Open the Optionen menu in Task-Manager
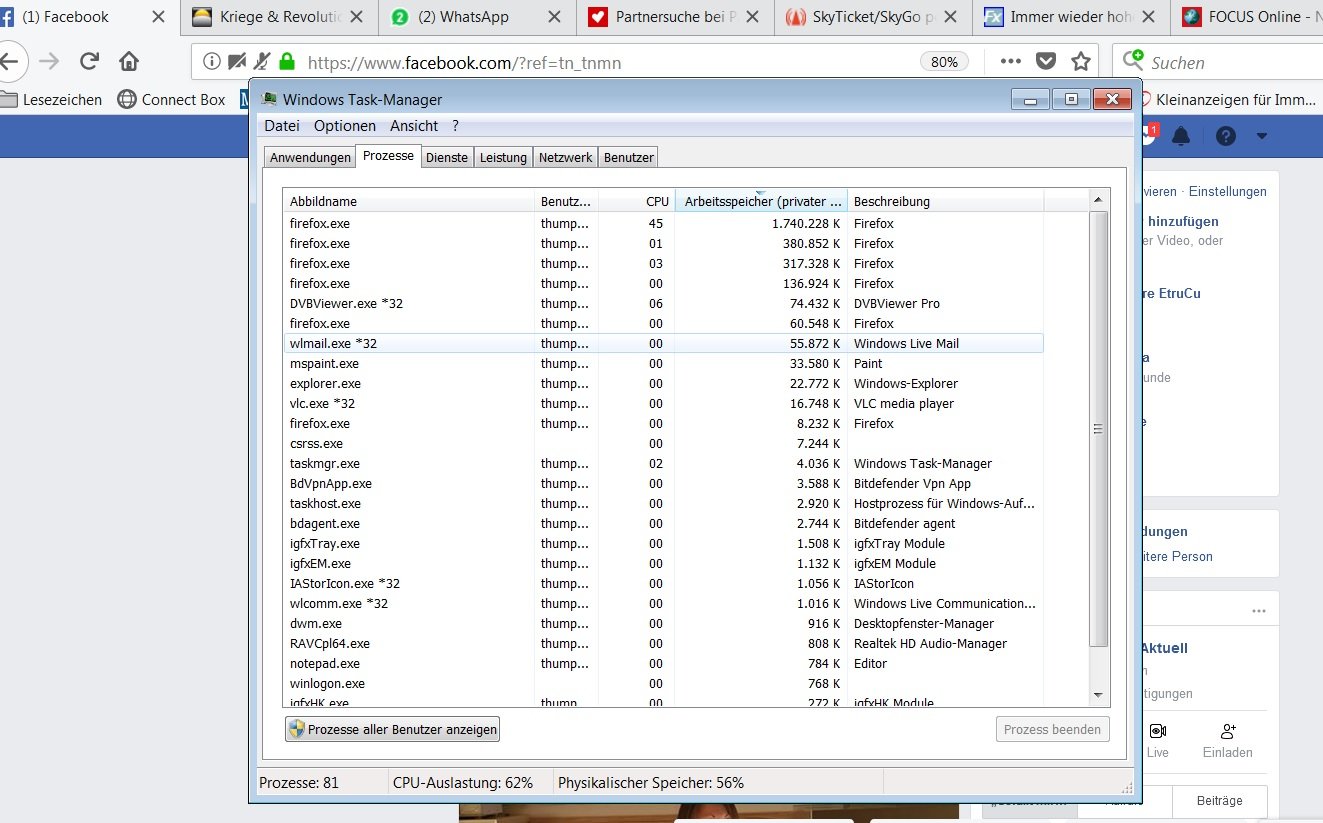The image size is (1323, 823). click(345, 126)
